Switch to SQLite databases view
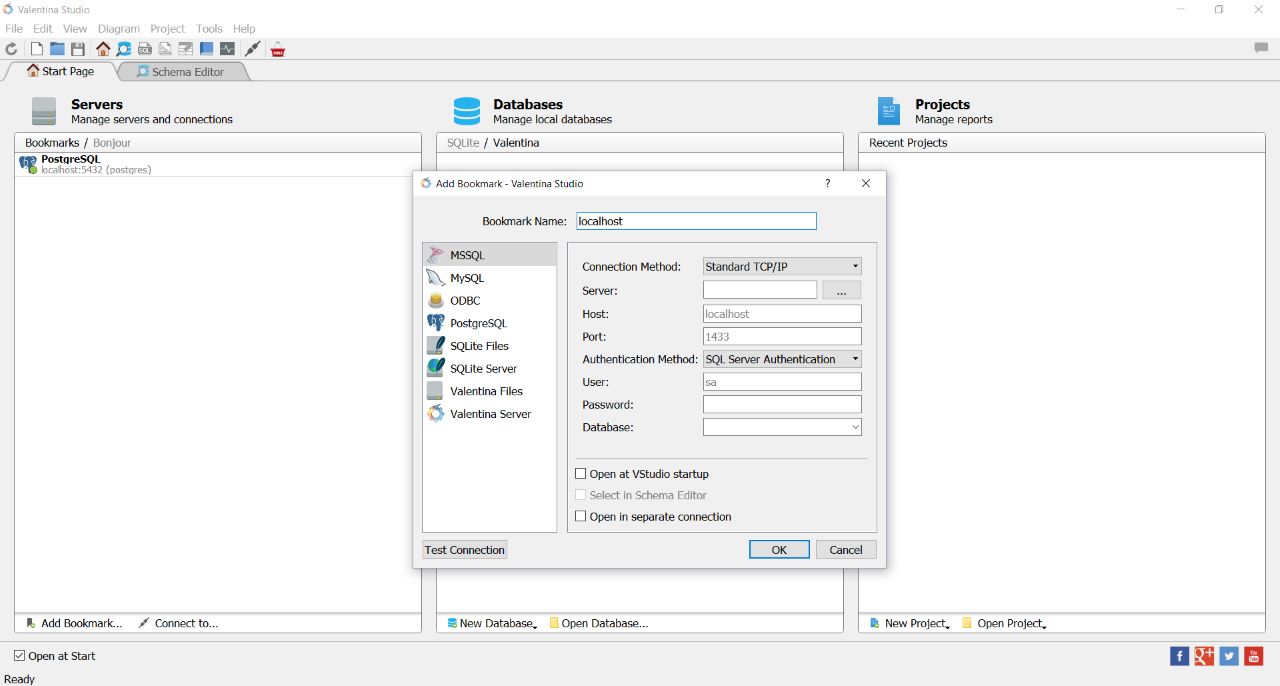Image resolution: width=1280 pixels, height=686 pixels. coord(463,143)
